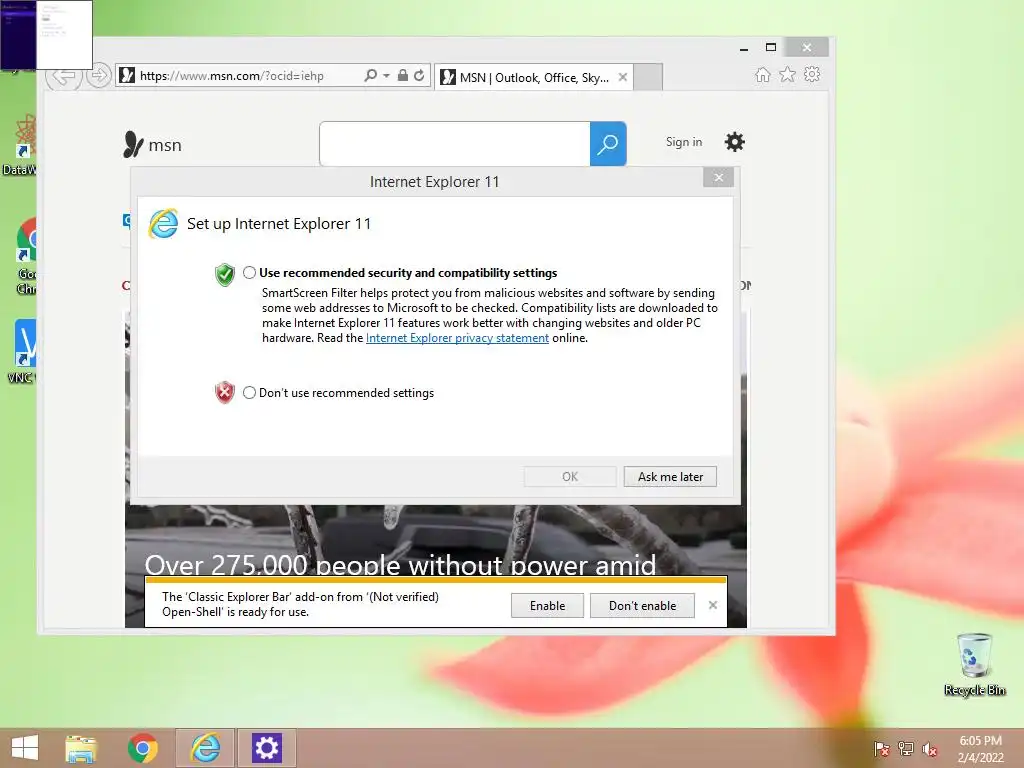Click the window thumbnail preview at top-left
Screen dimensions: 1024x768
pyautogui.click(x=46, y=35)
